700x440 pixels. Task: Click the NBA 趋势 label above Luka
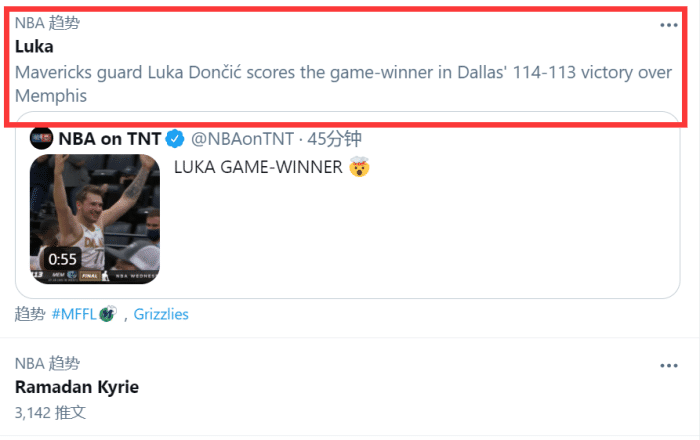[47, 22]
